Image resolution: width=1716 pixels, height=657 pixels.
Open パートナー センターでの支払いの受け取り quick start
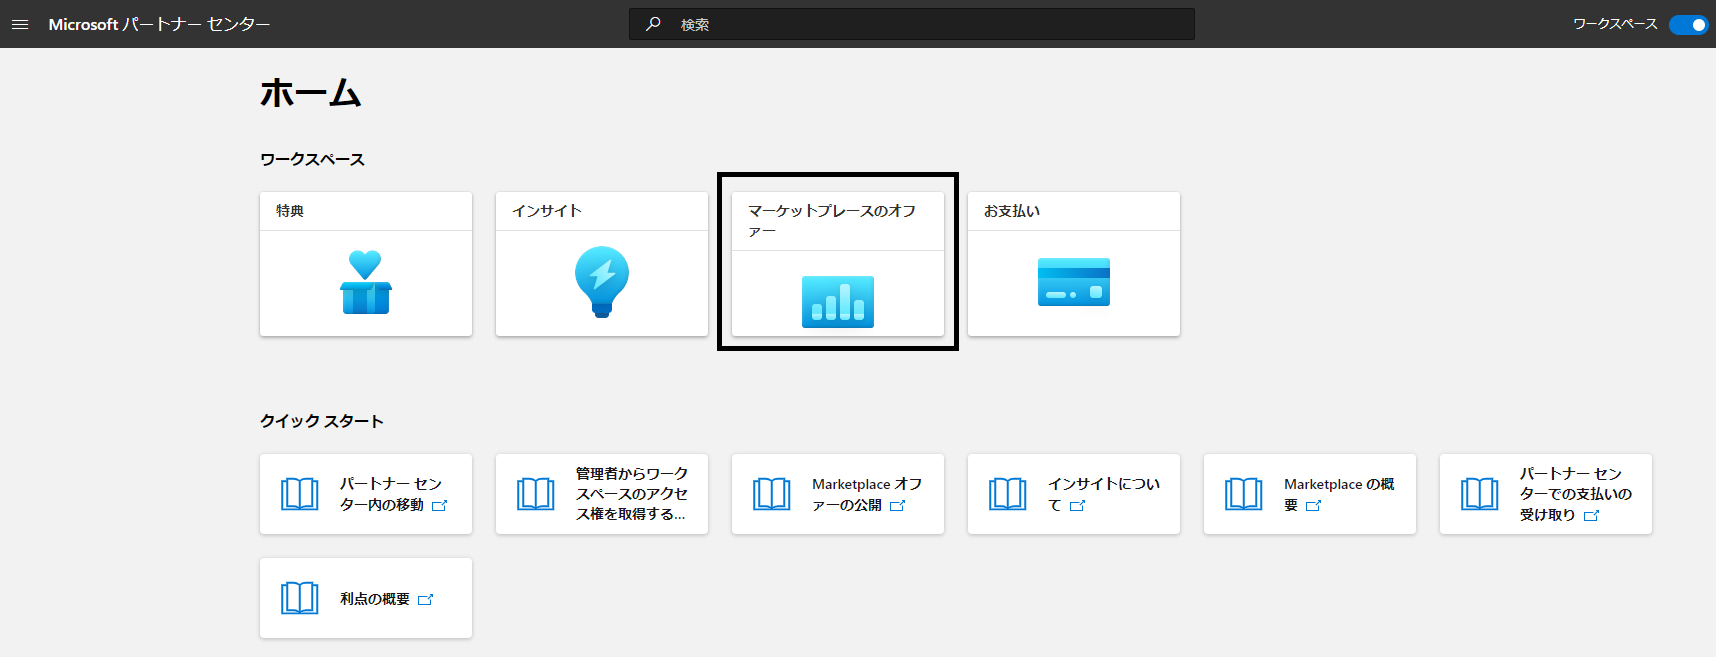(x=1546, y=494)
